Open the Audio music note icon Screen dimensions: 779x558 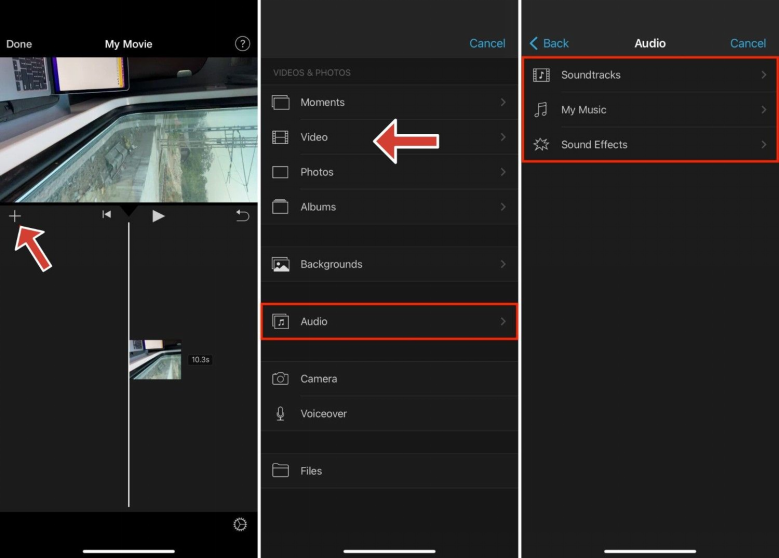click(x=280, y=321)
